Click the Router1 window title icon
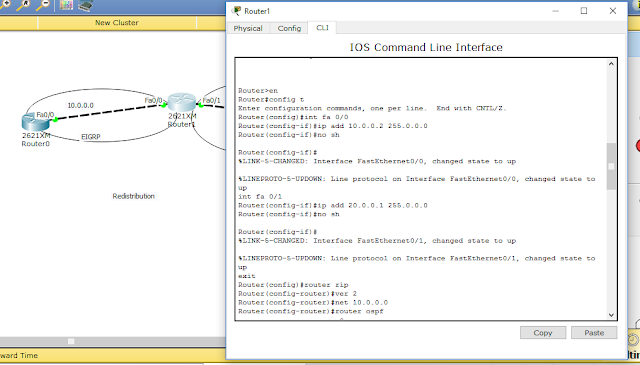 point(236,11)
